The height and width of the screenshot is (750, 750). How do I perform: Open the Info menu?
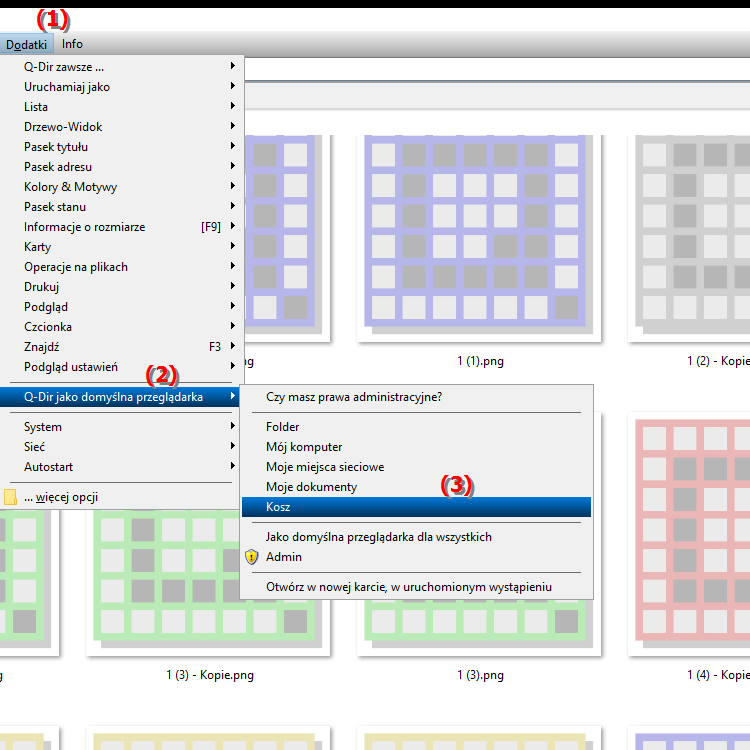72,44
